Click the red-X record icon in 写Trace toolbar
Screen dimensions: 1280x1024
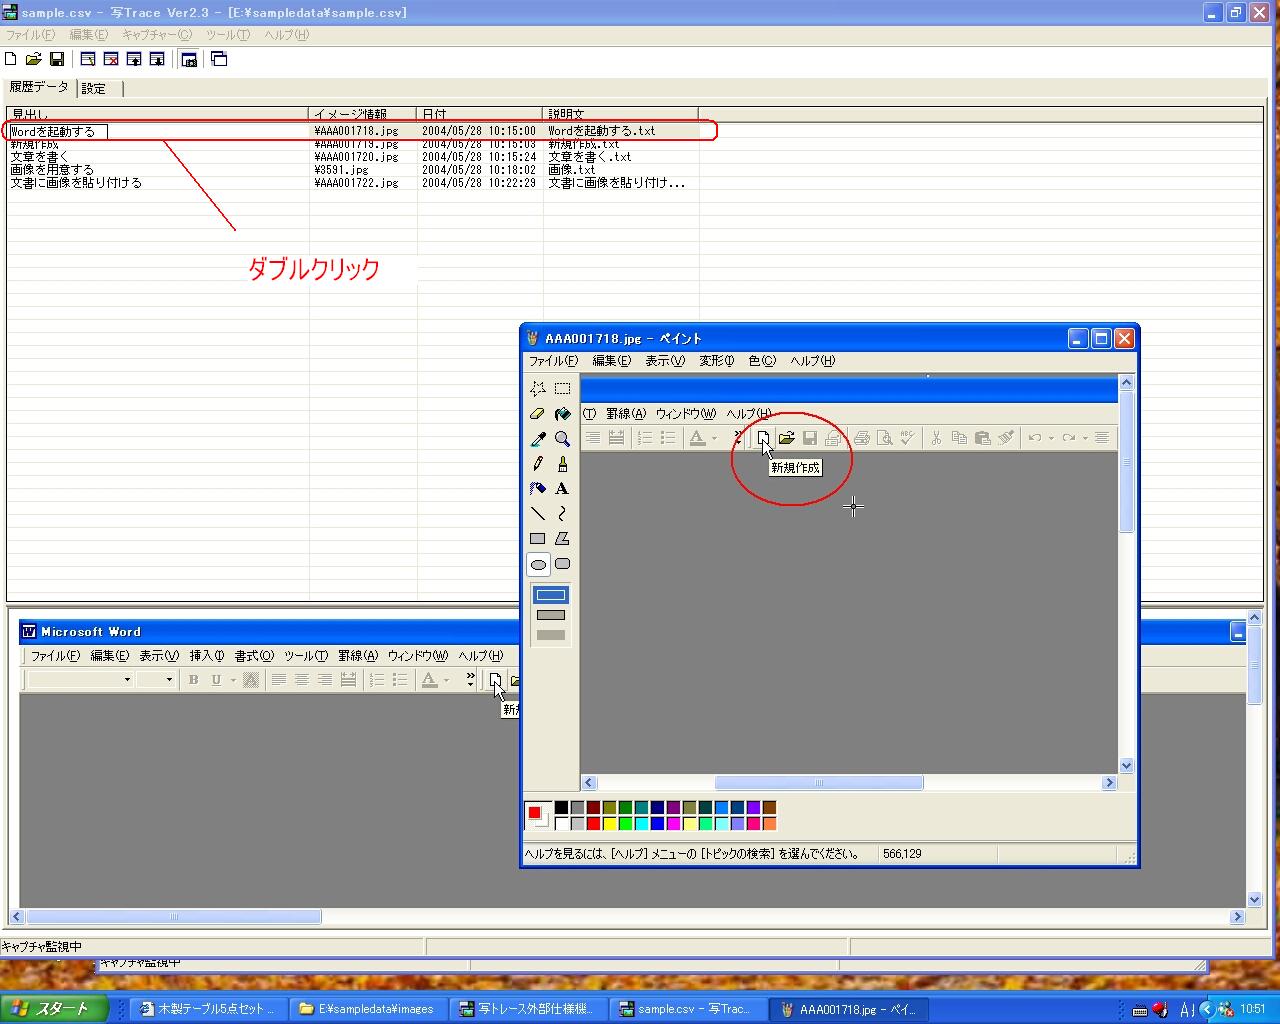click(111, 59)
